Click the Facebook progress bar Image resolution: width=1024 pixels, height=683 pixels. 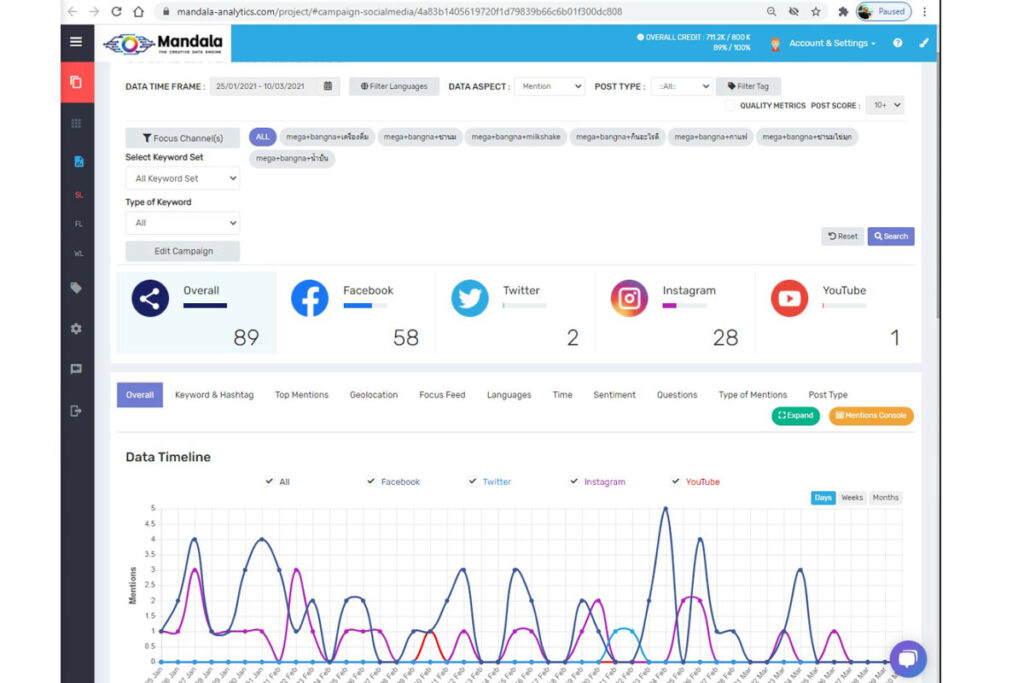(x=365, y=306)
